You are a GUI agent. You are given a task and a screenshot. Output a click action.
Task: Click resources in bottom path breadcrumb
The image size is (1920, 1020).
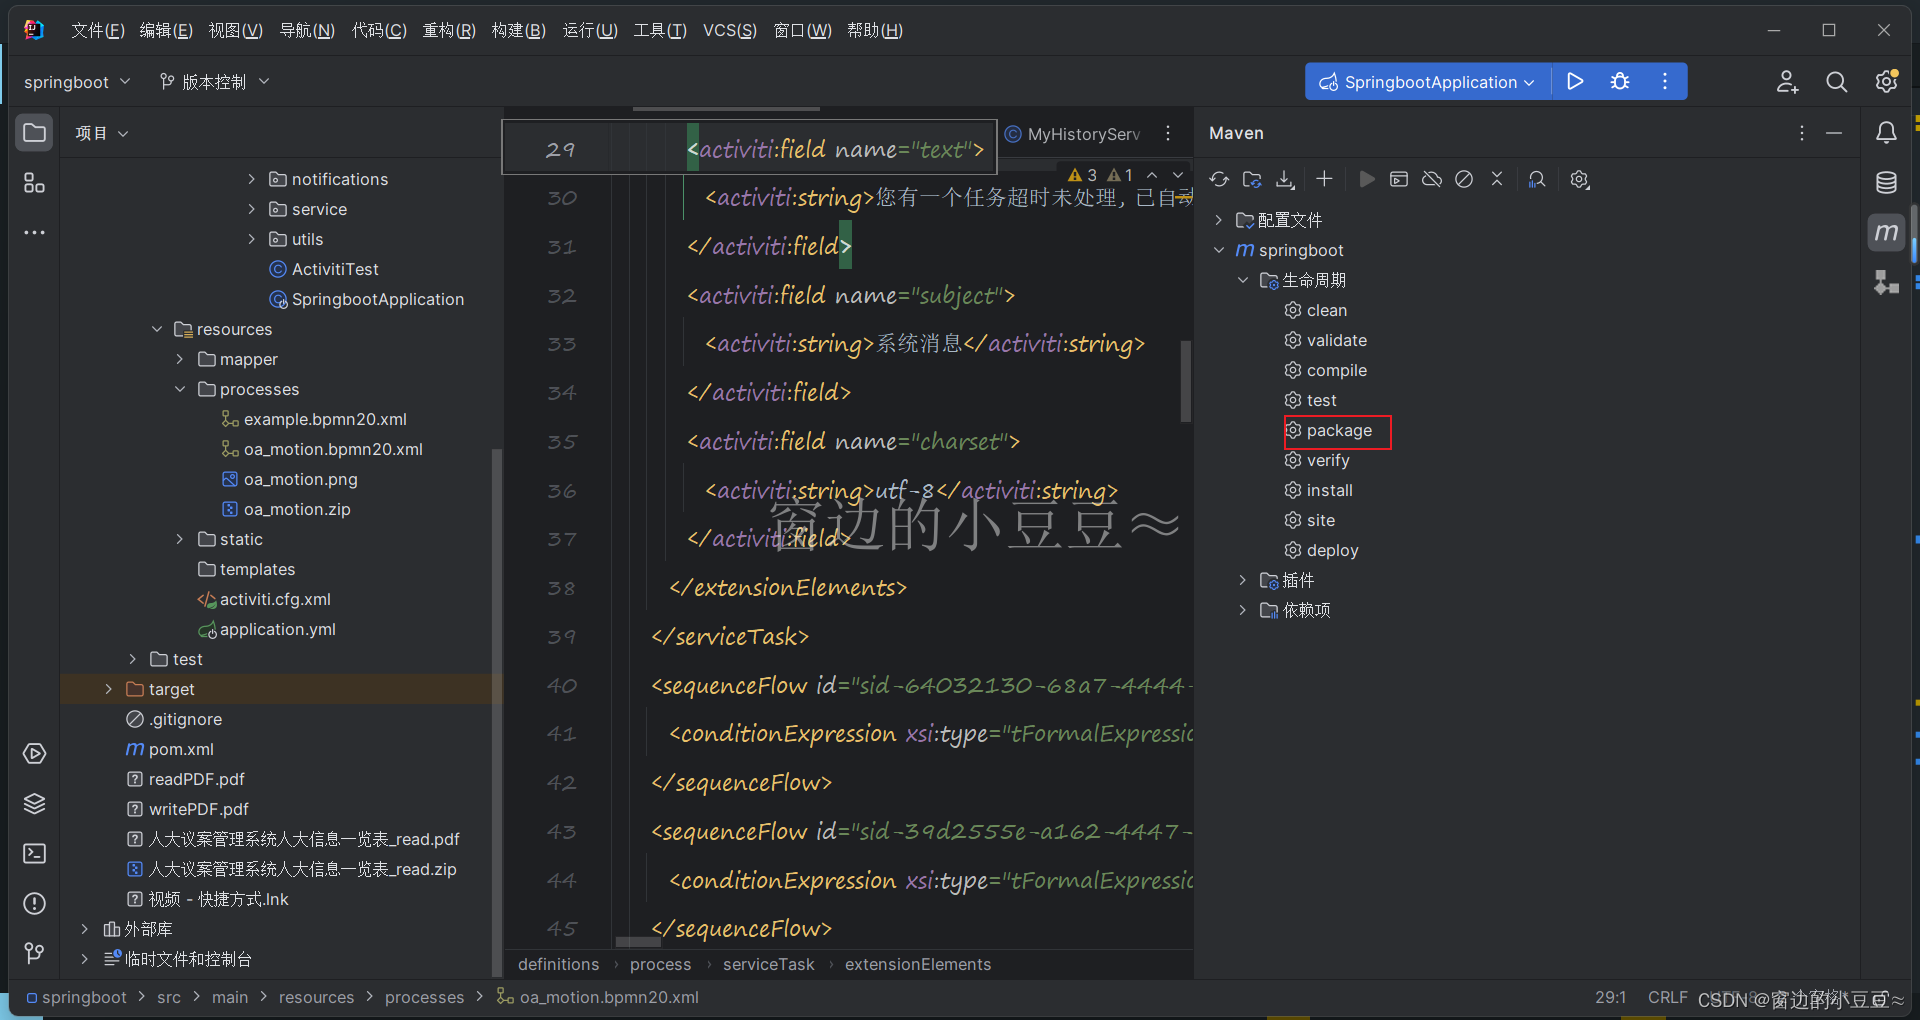tap(316, 997)
